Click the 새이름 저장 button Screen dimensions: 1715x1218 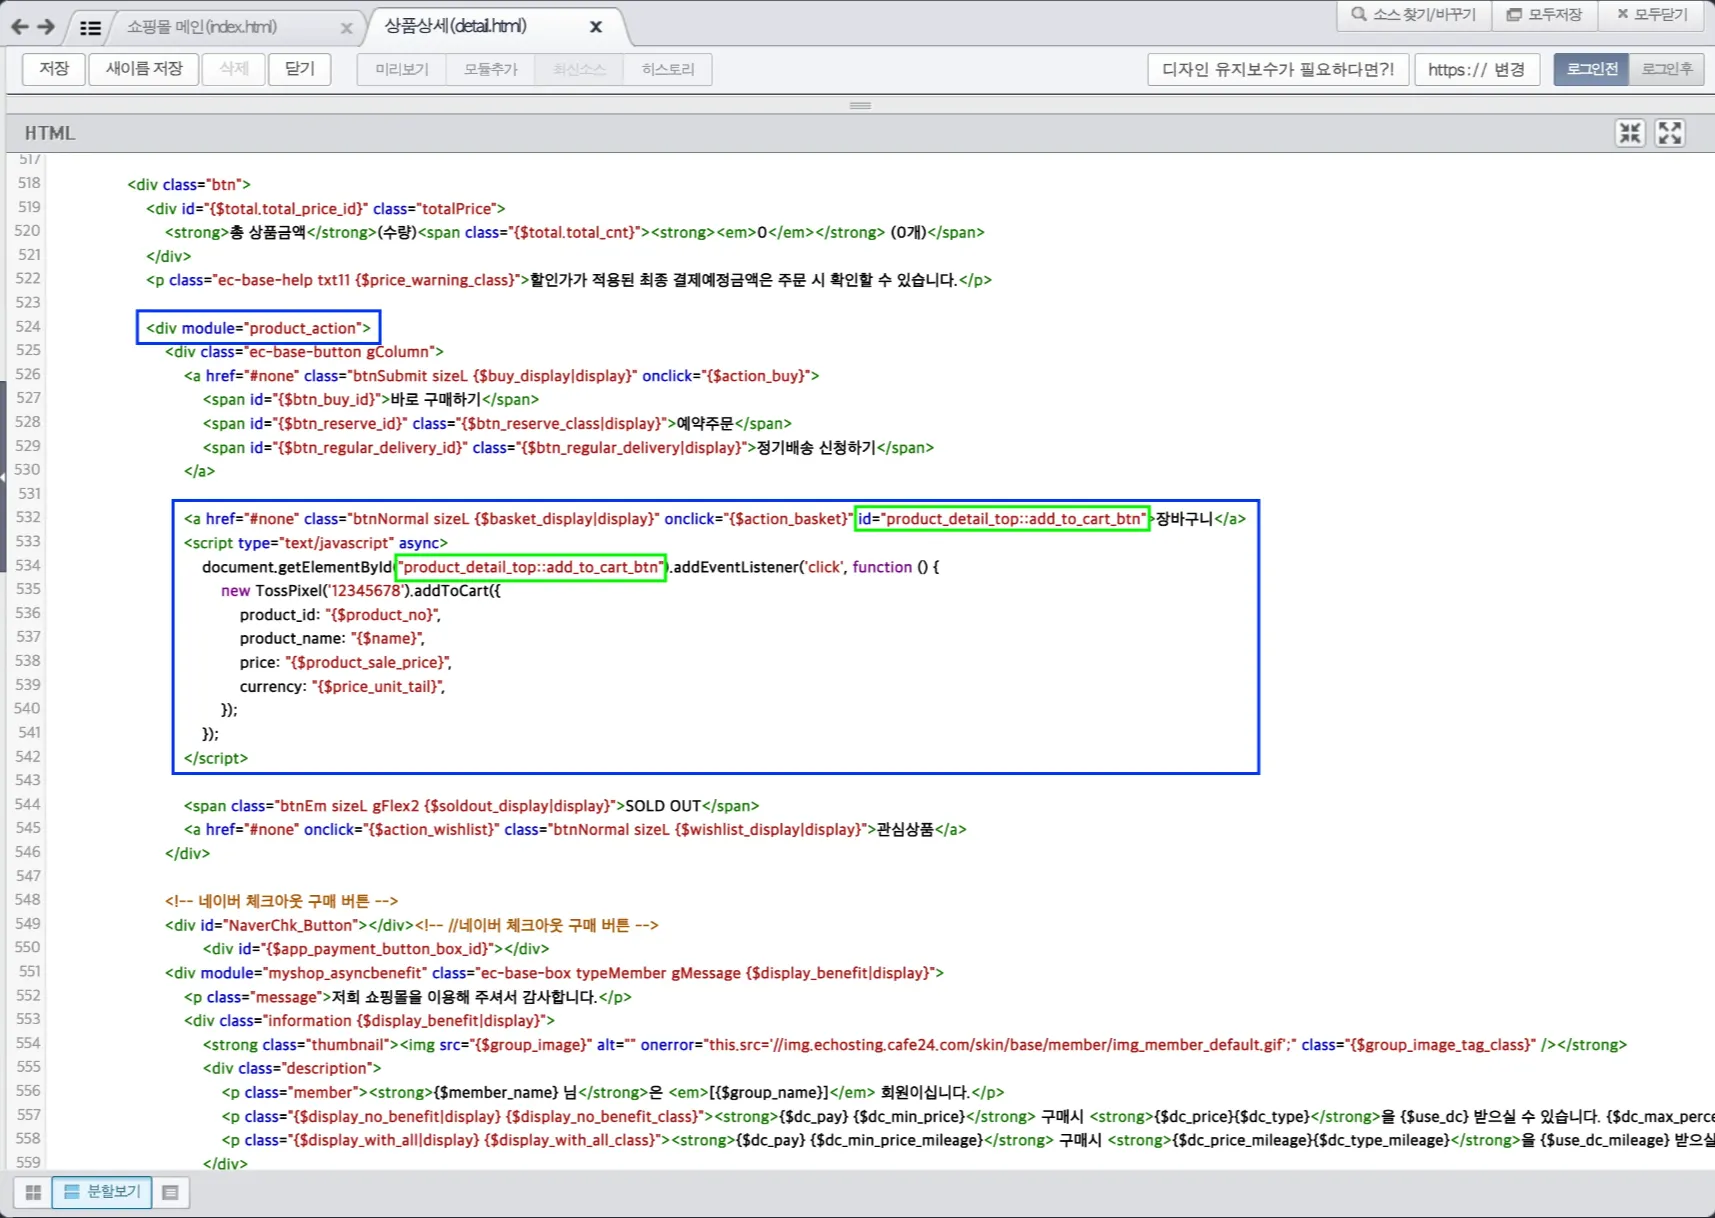[144, 69]
